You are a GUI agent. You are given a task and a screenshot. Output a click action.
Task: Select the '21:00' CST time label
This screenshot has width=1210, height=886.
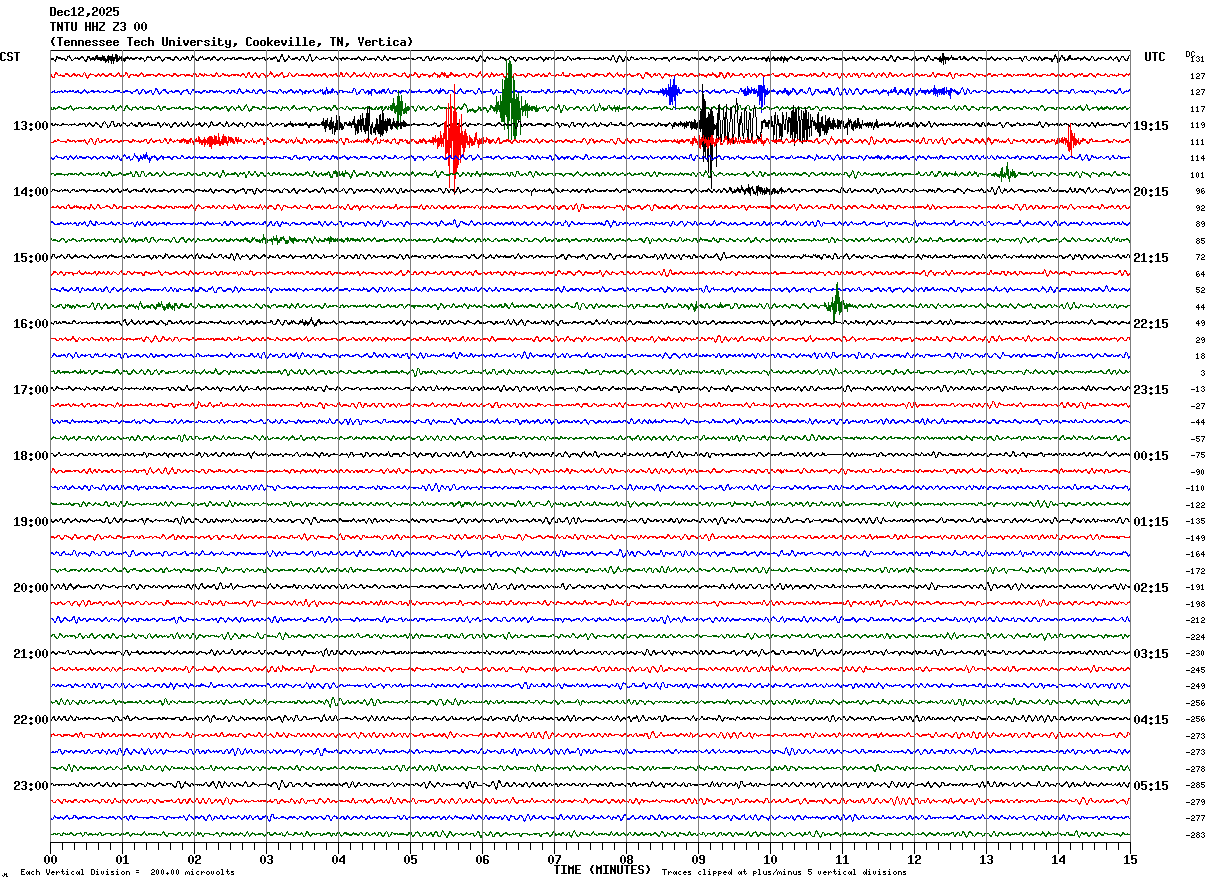pyautogui.click(x=31, y=654)
